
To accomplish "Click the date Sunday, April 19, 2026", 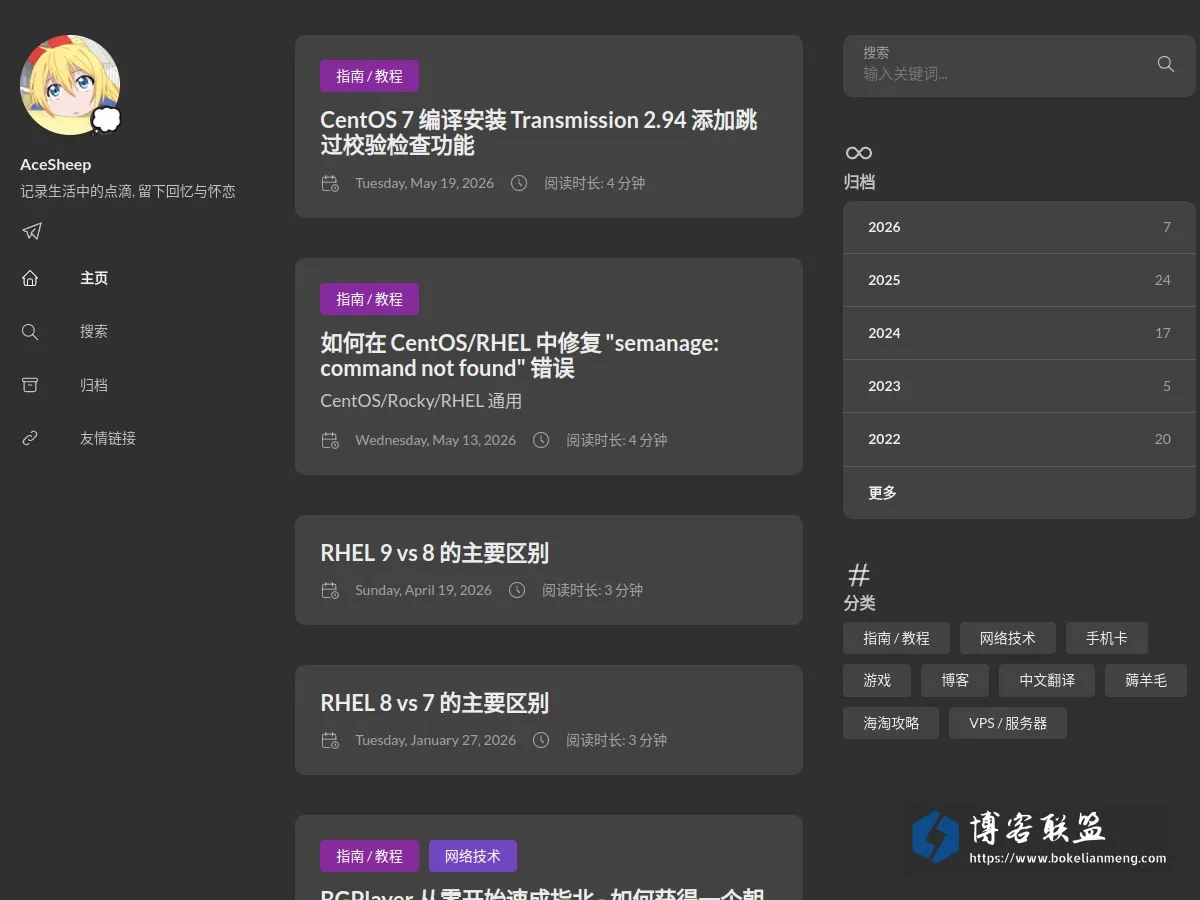I will 423,590.
